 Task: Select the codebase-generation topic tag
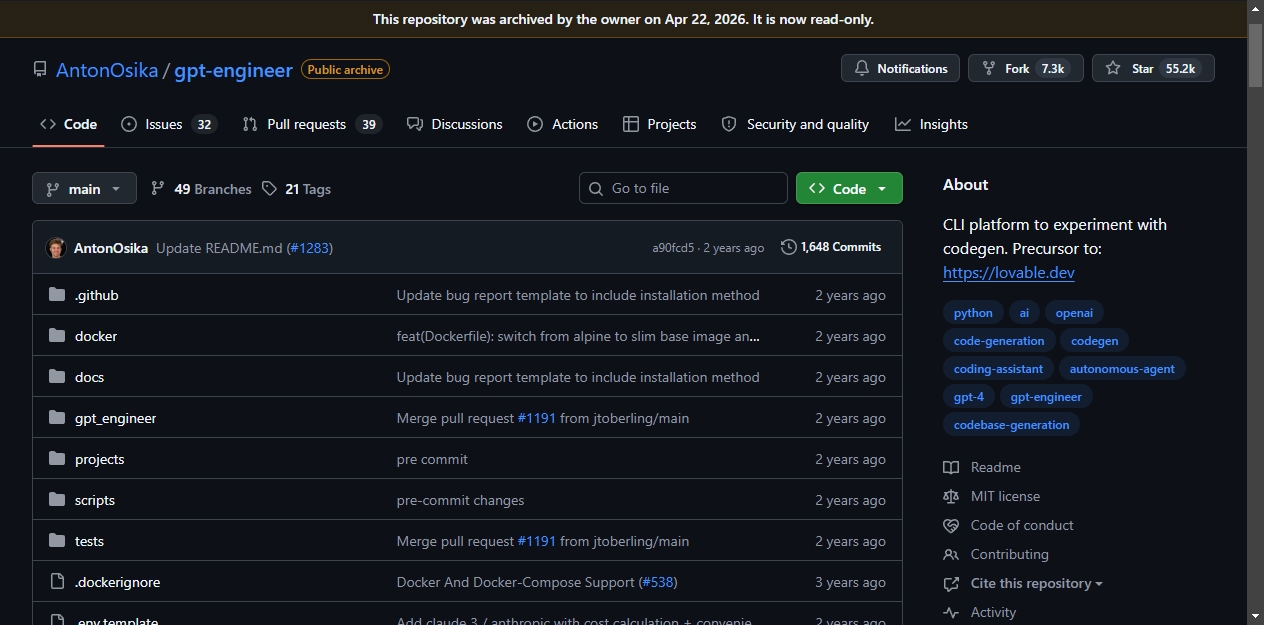(1011, 425)
